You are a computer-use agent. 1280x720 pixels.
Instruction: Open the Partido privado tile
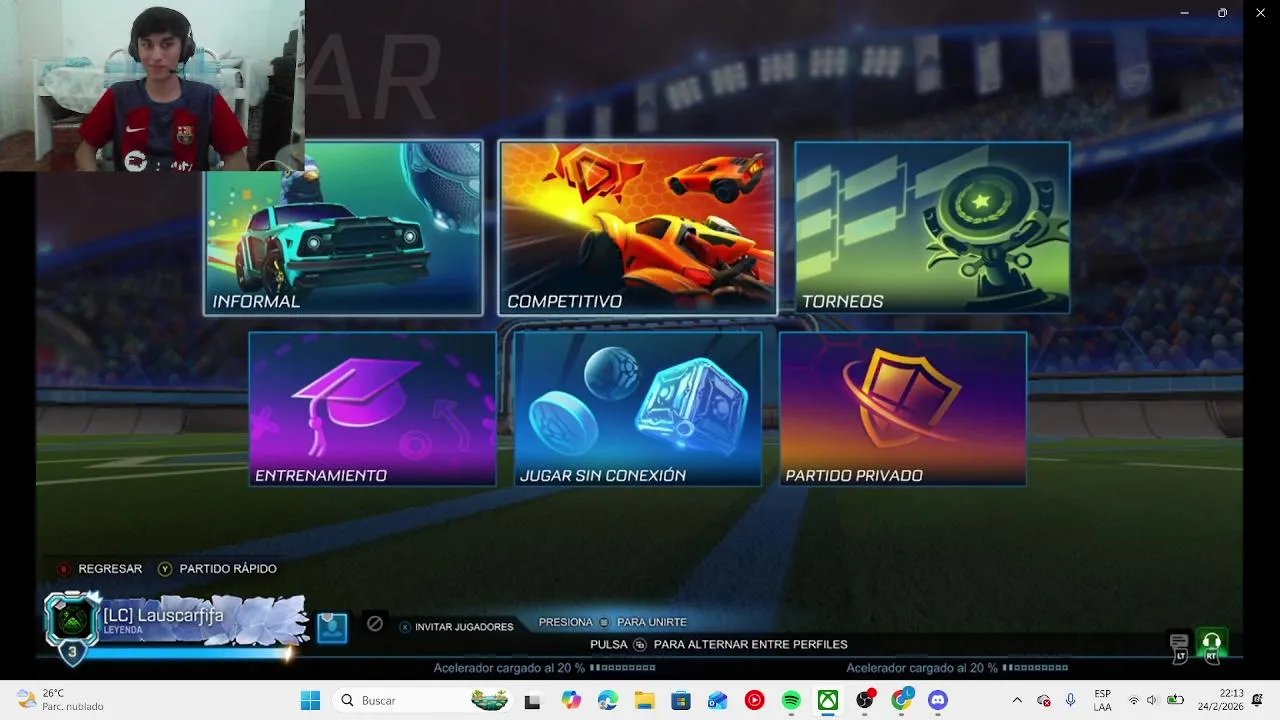[x=903, y=409]
